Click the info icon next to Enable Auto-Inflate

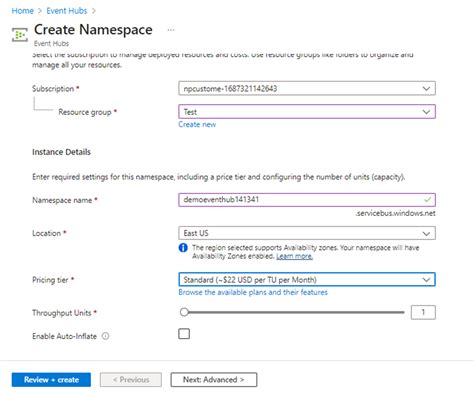click(x=105, y=336)
